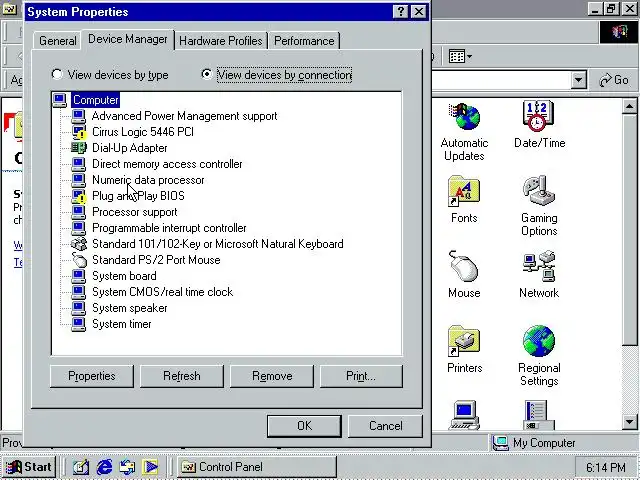Select "Cirrus Logic 5446 PCI" text row
640x480 pixels.
pos(143,132)
